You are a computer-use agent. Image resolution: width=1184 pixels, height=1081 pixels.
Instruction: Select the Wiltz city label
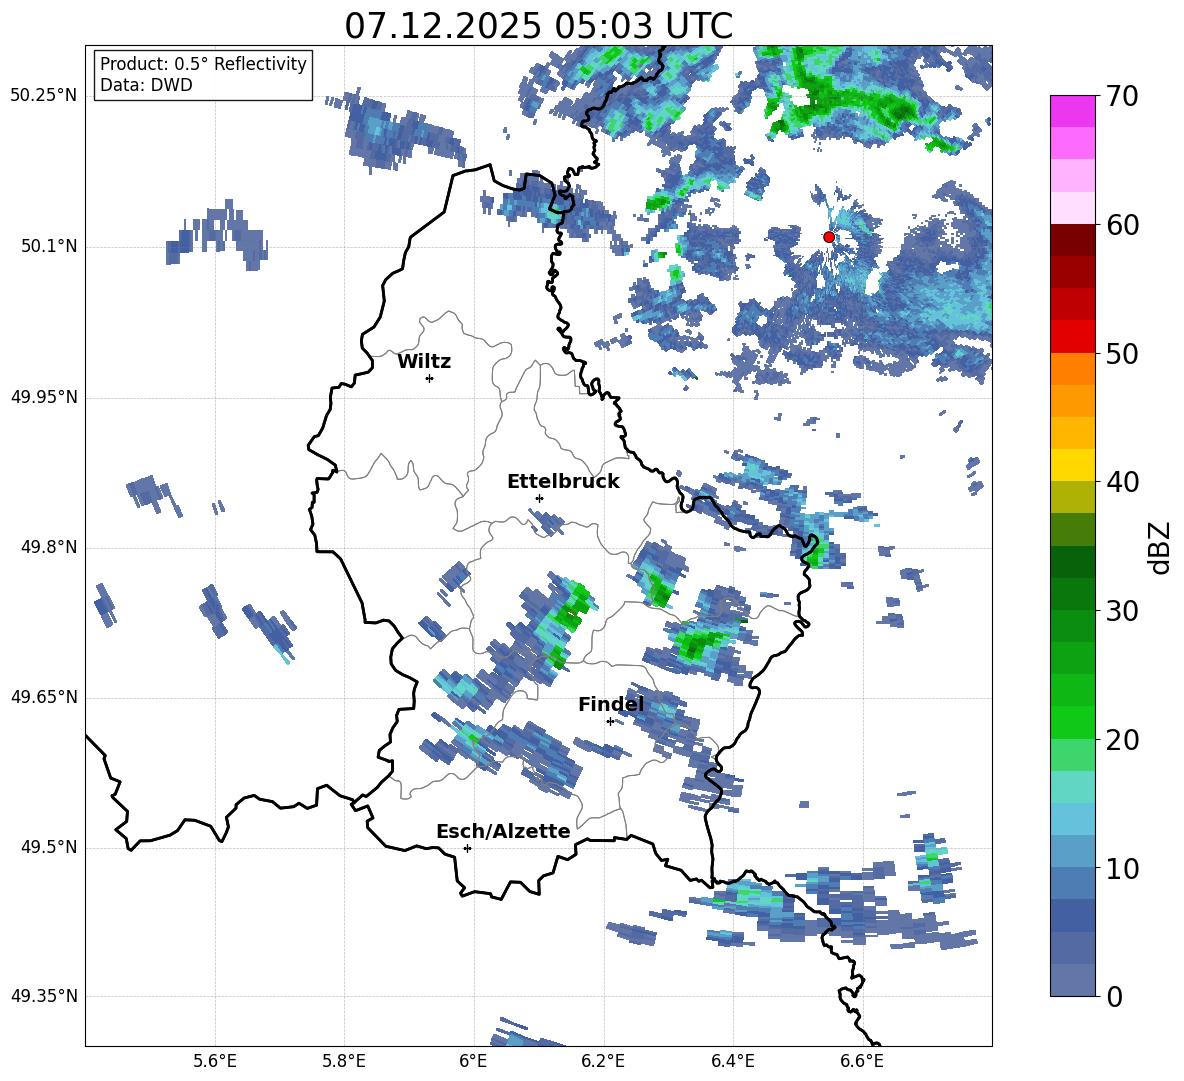click(424, 362)
